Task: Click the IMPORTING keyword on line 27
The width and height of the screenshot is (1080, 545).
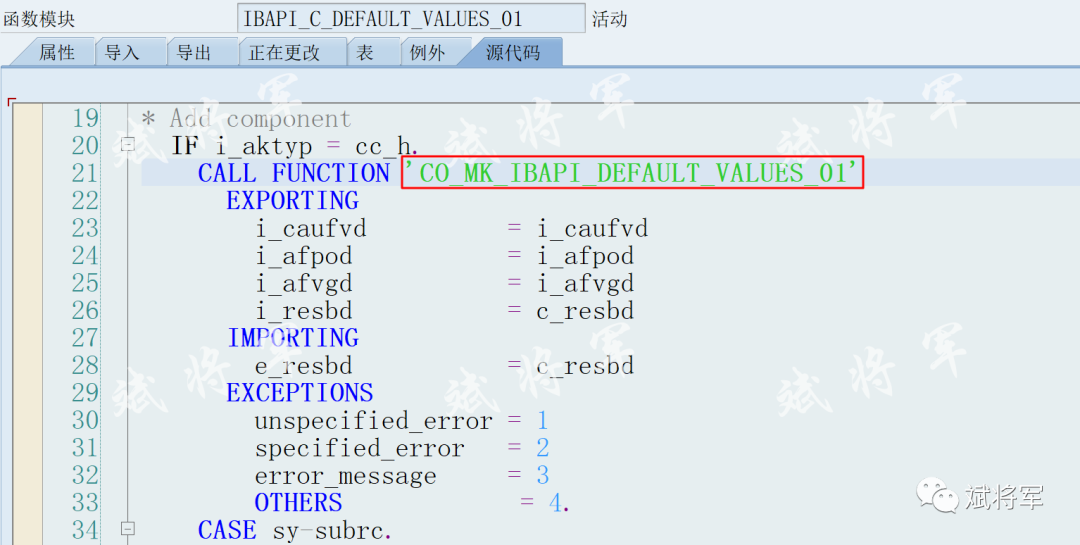Action: [x=293, y=338]
